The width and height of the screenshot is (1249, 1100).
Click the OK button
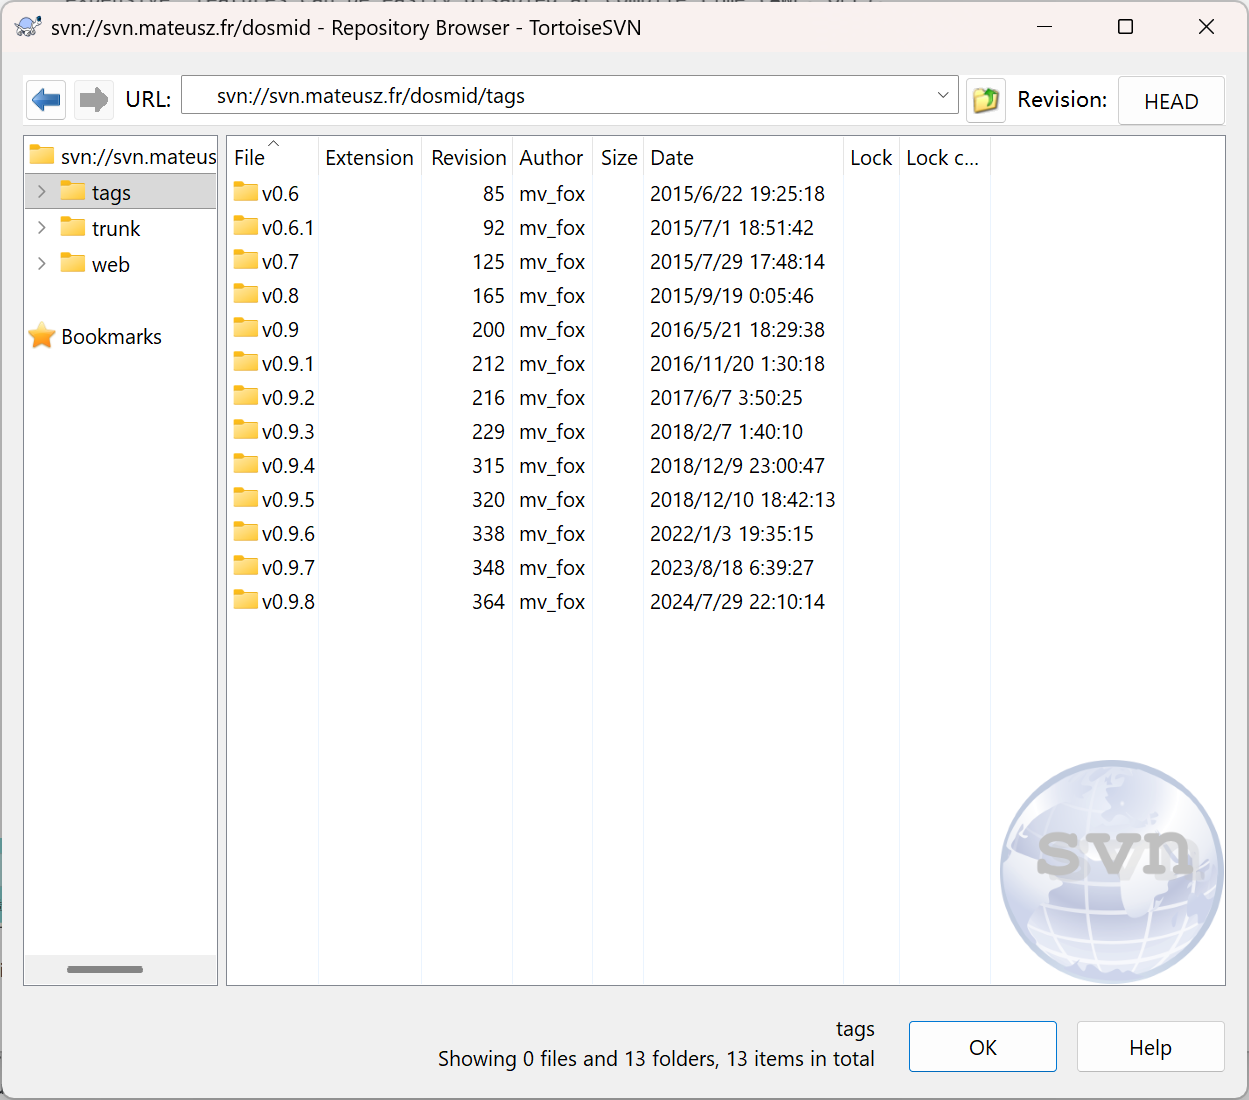click(x=983, y=1047)
